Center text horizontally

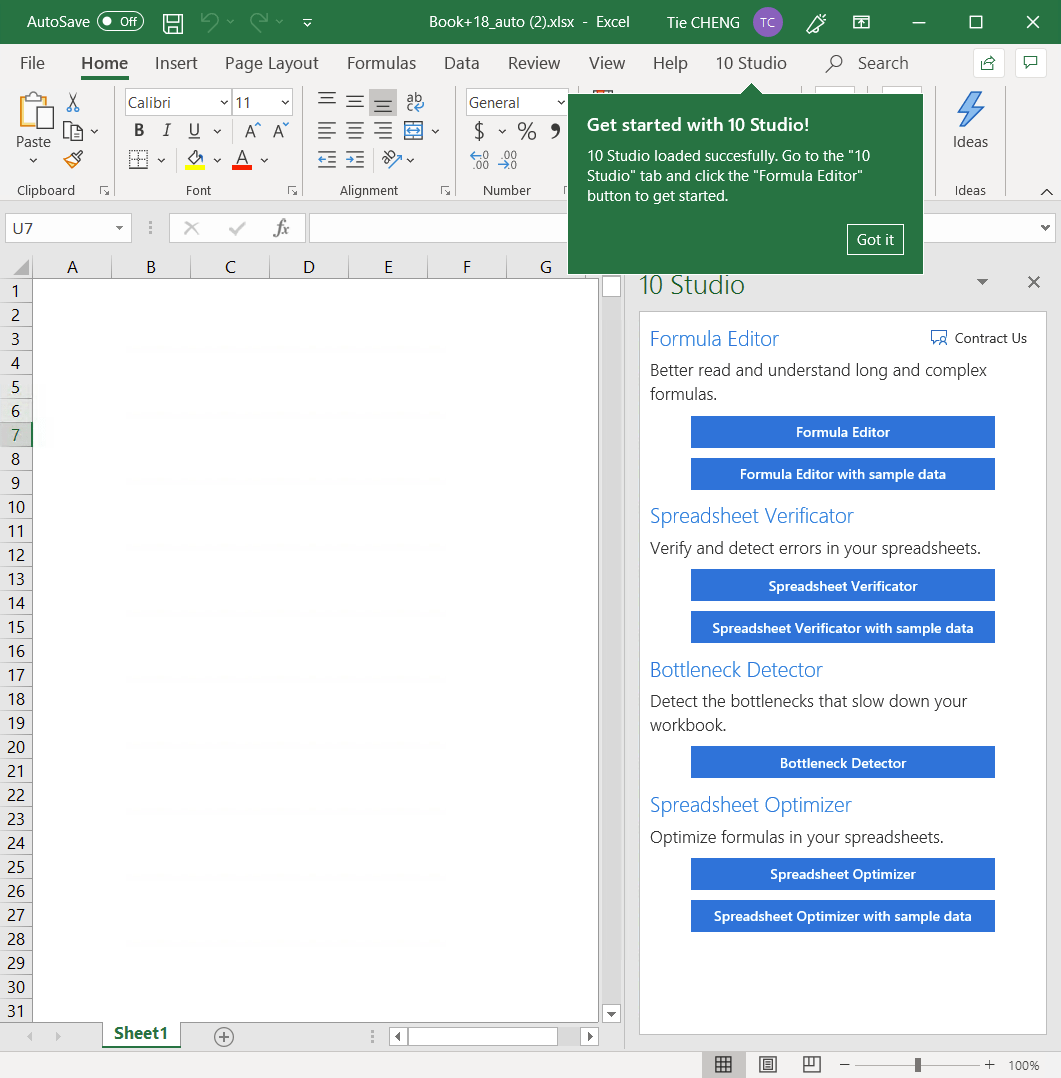pyautogui.click(x=355, y=131)
